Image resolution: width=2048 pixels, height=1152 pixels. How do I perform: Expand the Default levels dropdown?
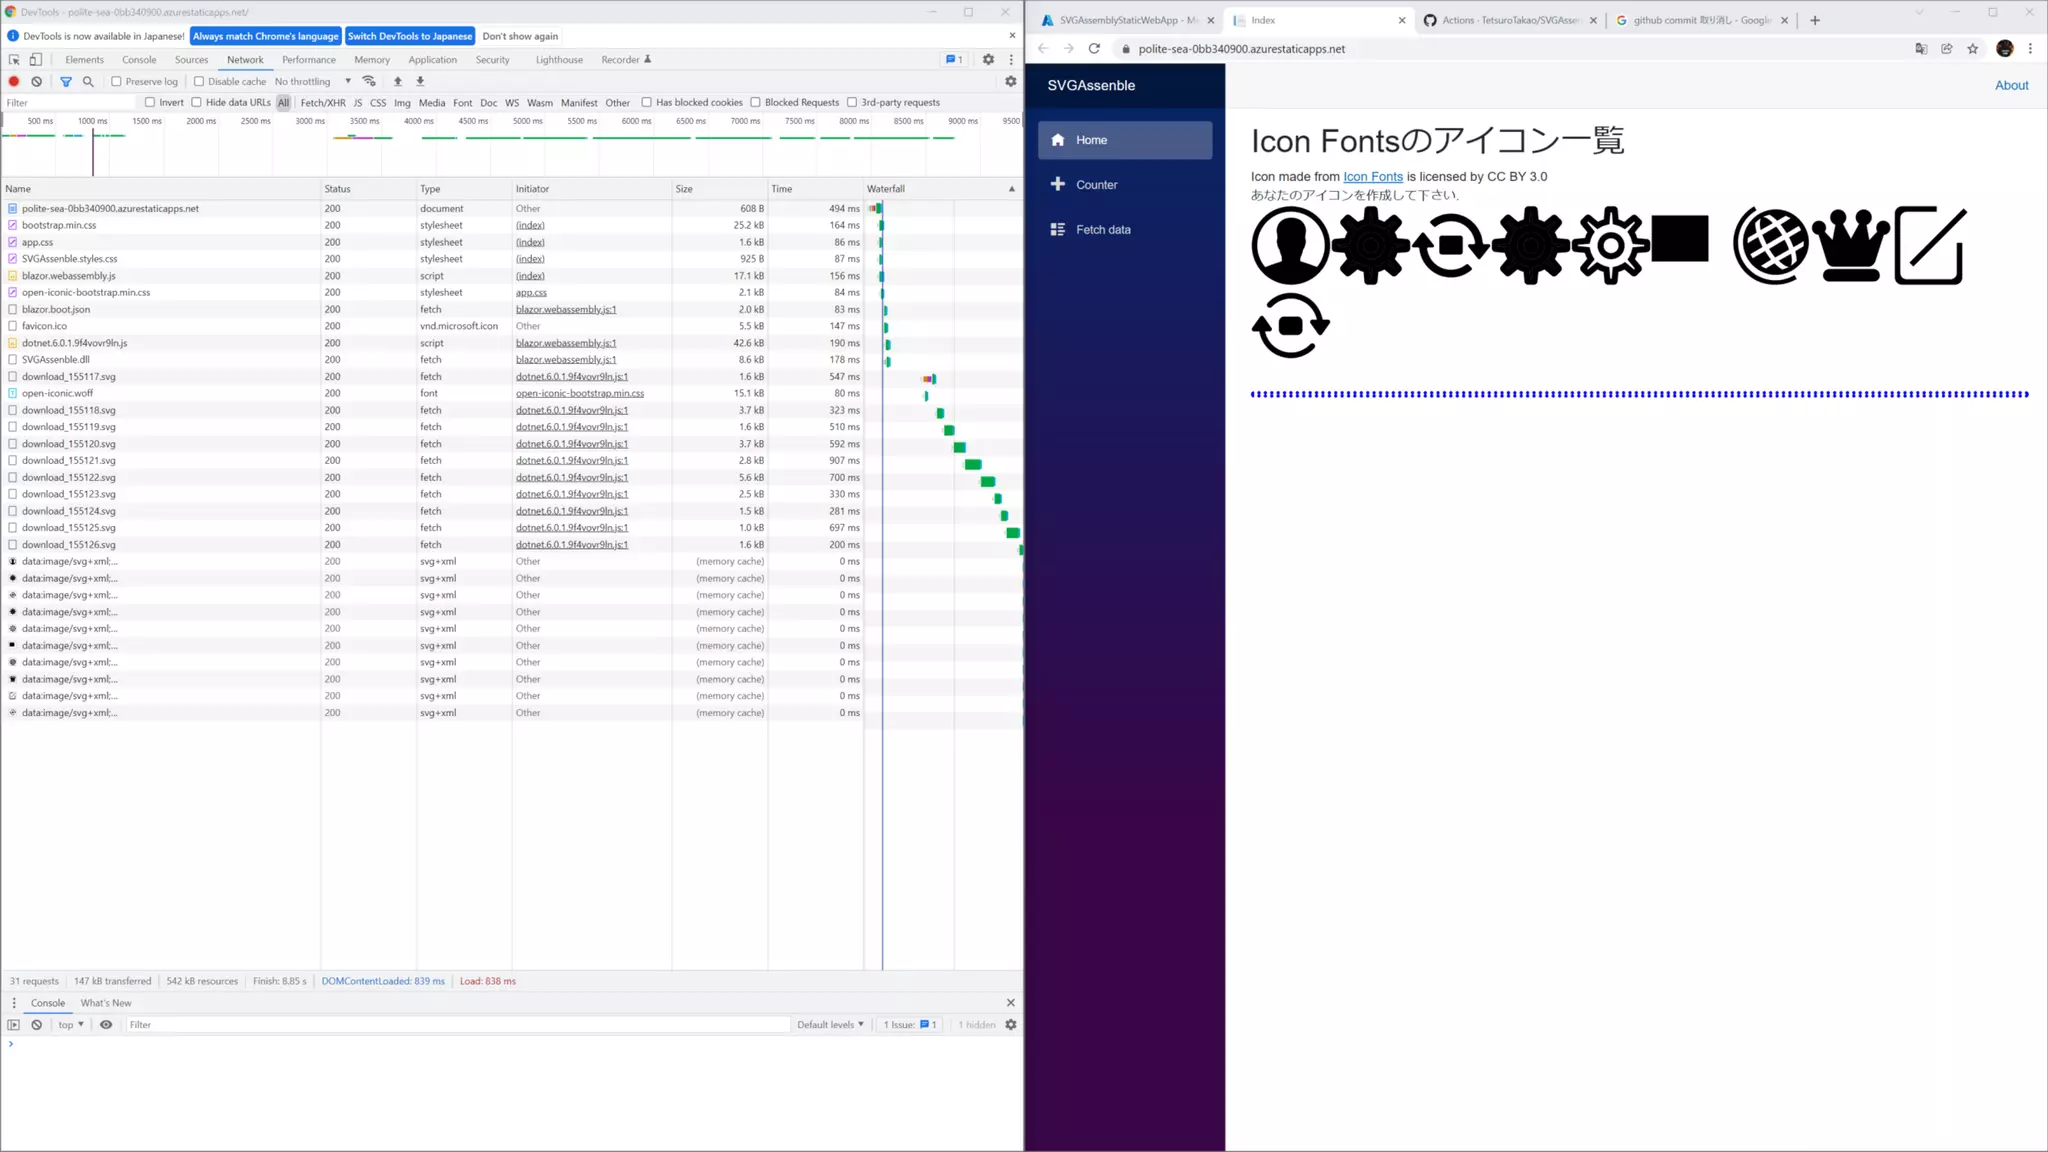[830, 1025]
